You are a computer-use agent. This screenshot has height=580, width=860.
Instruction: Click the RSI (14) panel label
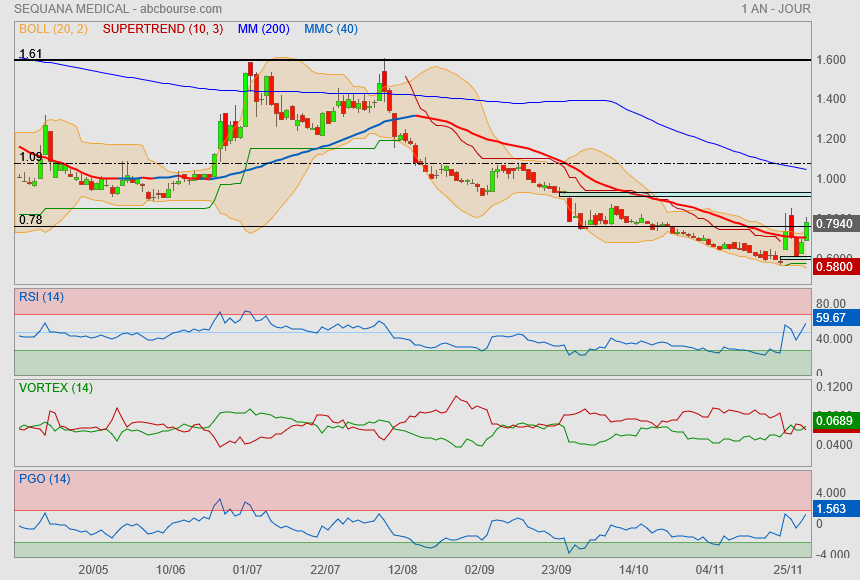(x=41, y=296)
